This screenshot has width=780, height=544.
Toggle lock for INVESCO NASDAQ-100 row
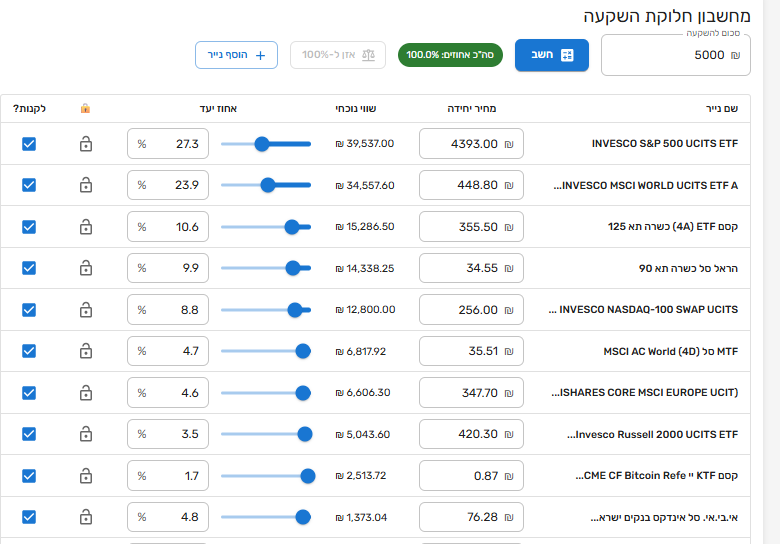[85, 310]
